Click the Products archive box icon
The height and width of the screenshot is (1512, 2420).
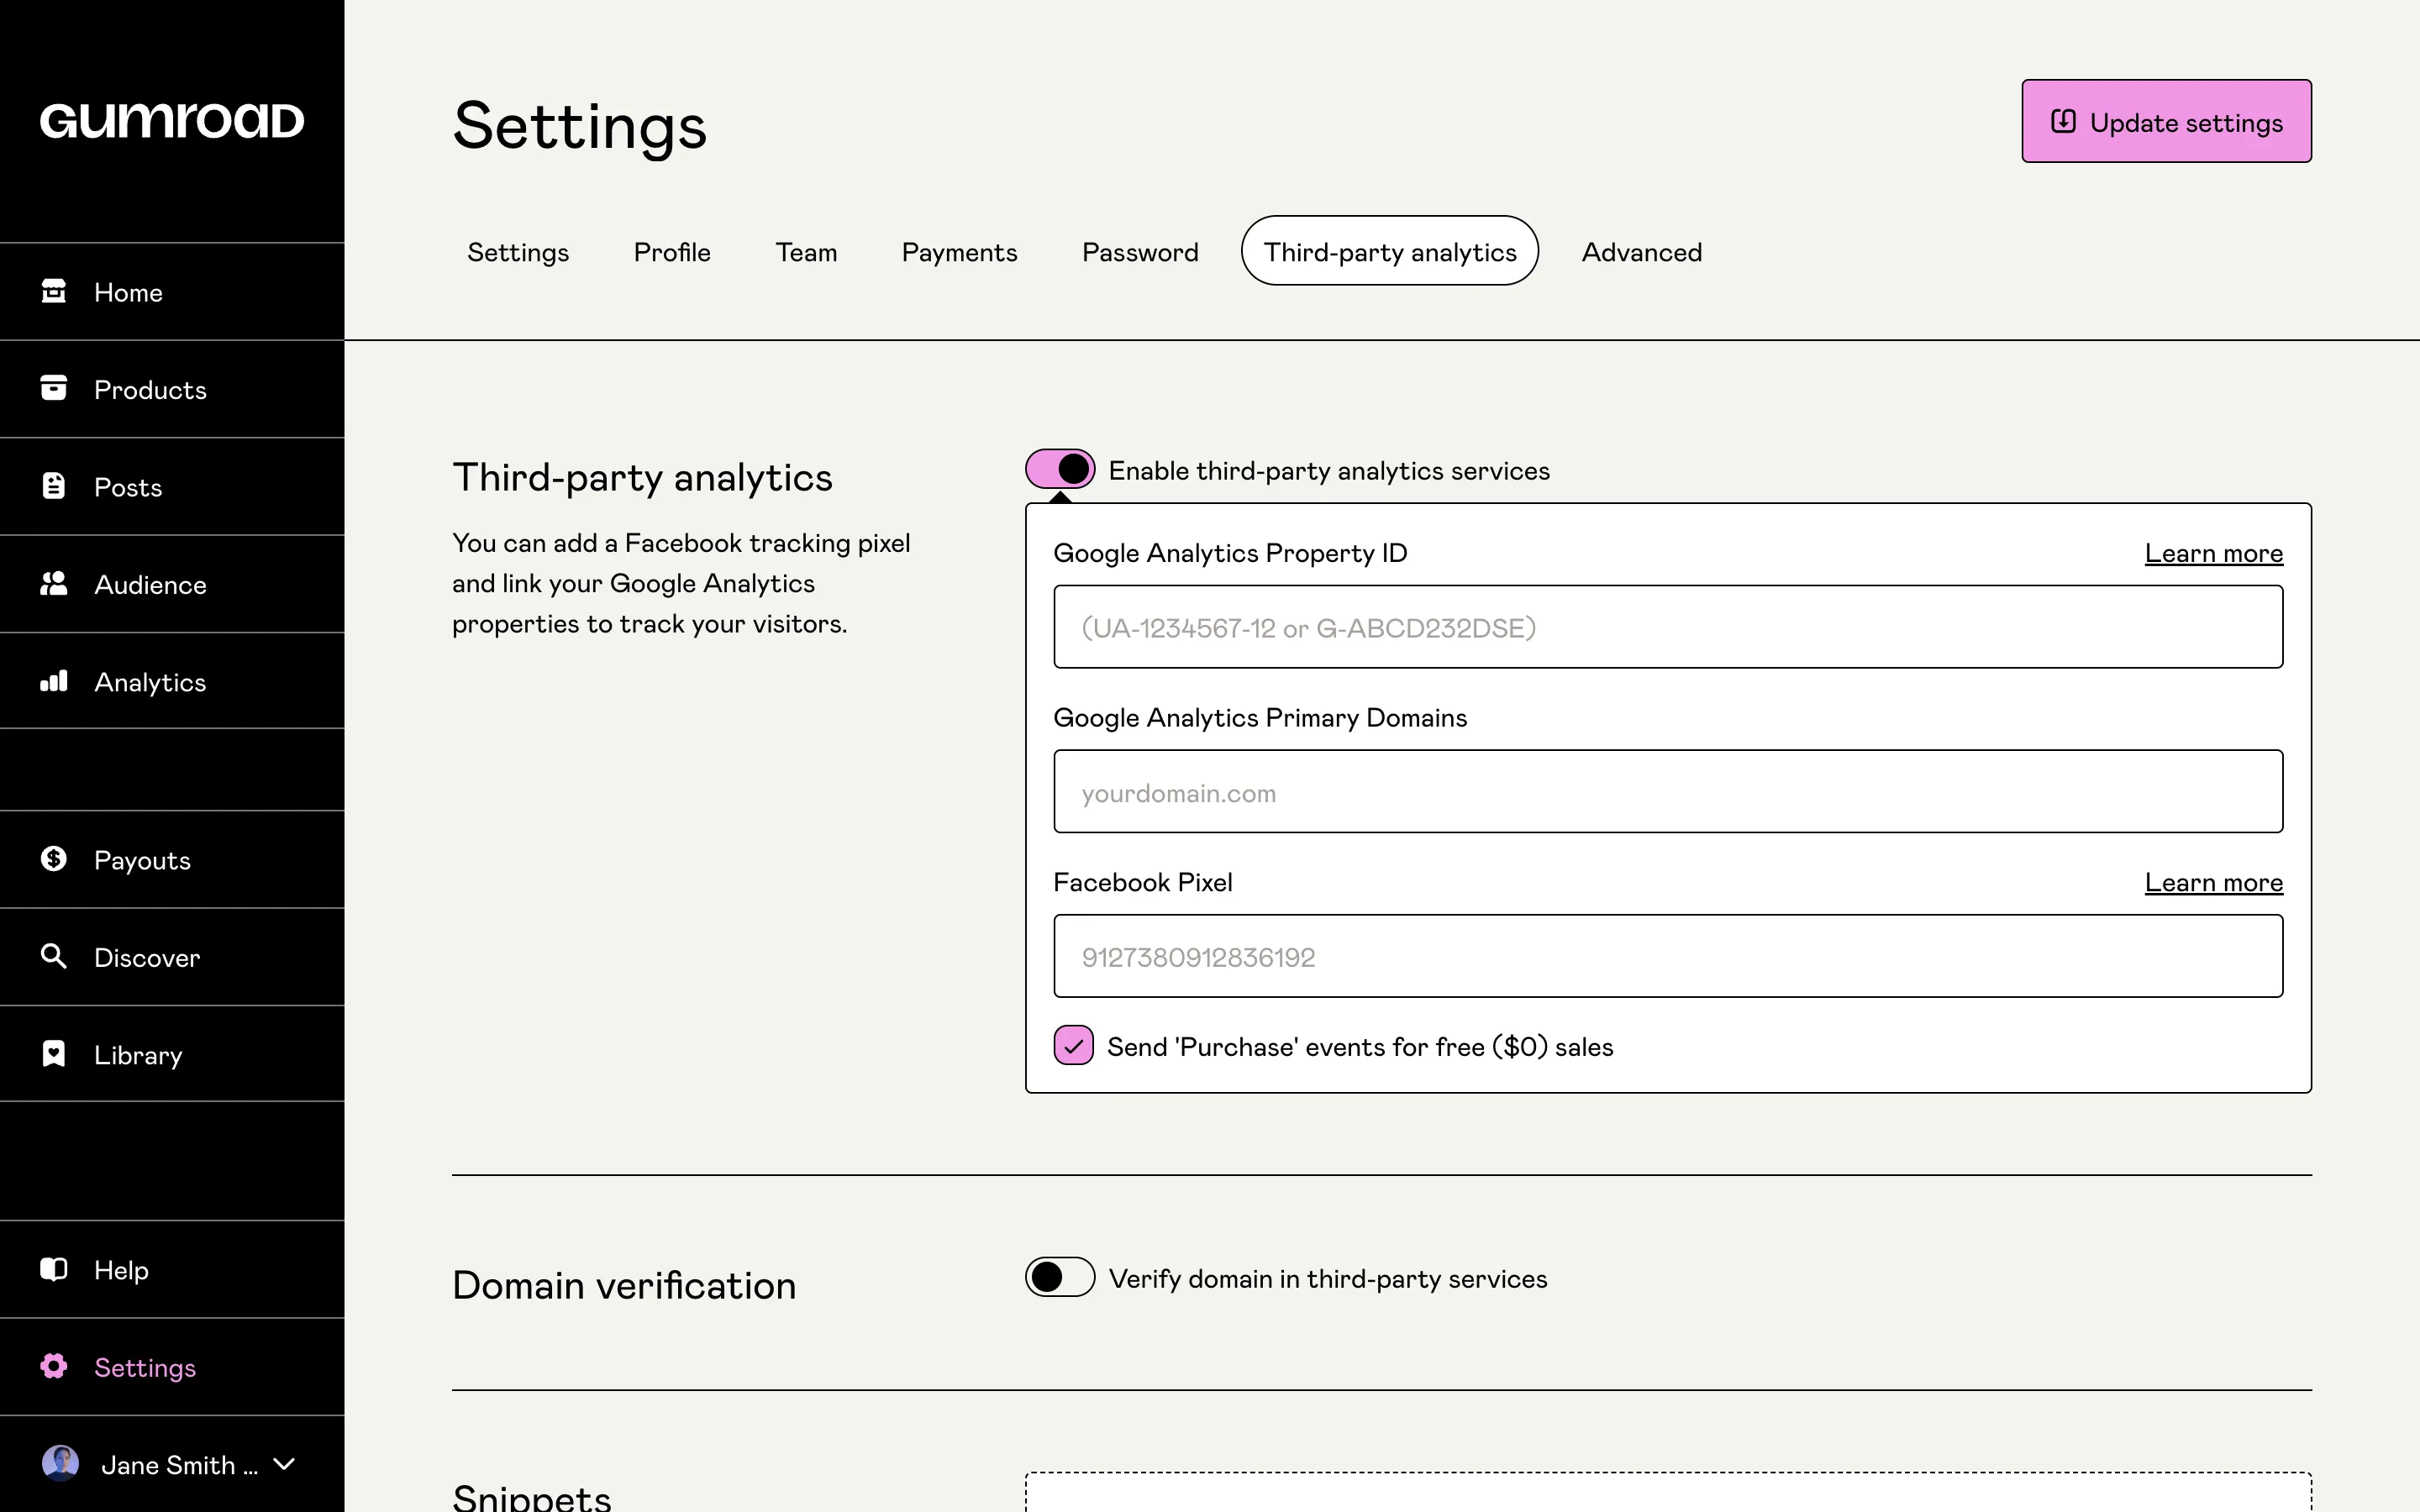54,388
